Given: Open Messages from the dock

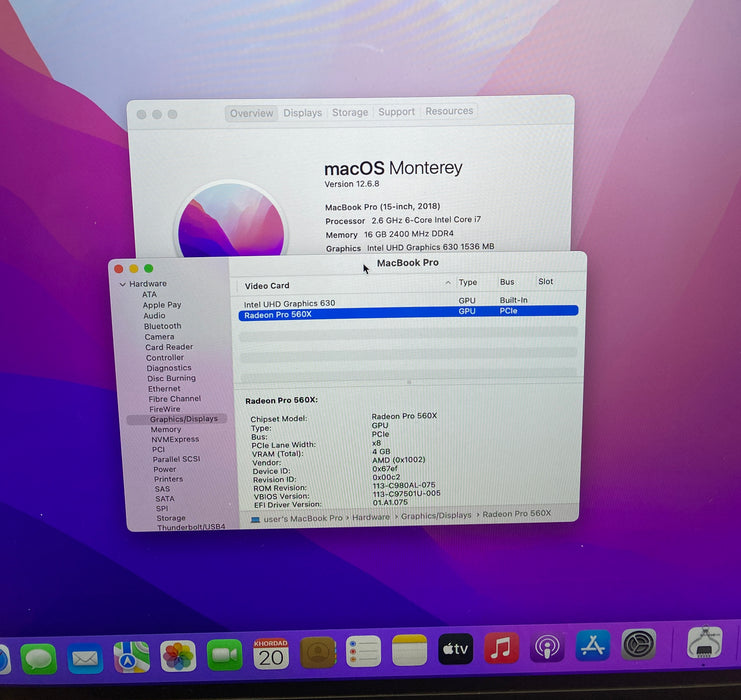Looking at the screenshot, I should 39,658.
